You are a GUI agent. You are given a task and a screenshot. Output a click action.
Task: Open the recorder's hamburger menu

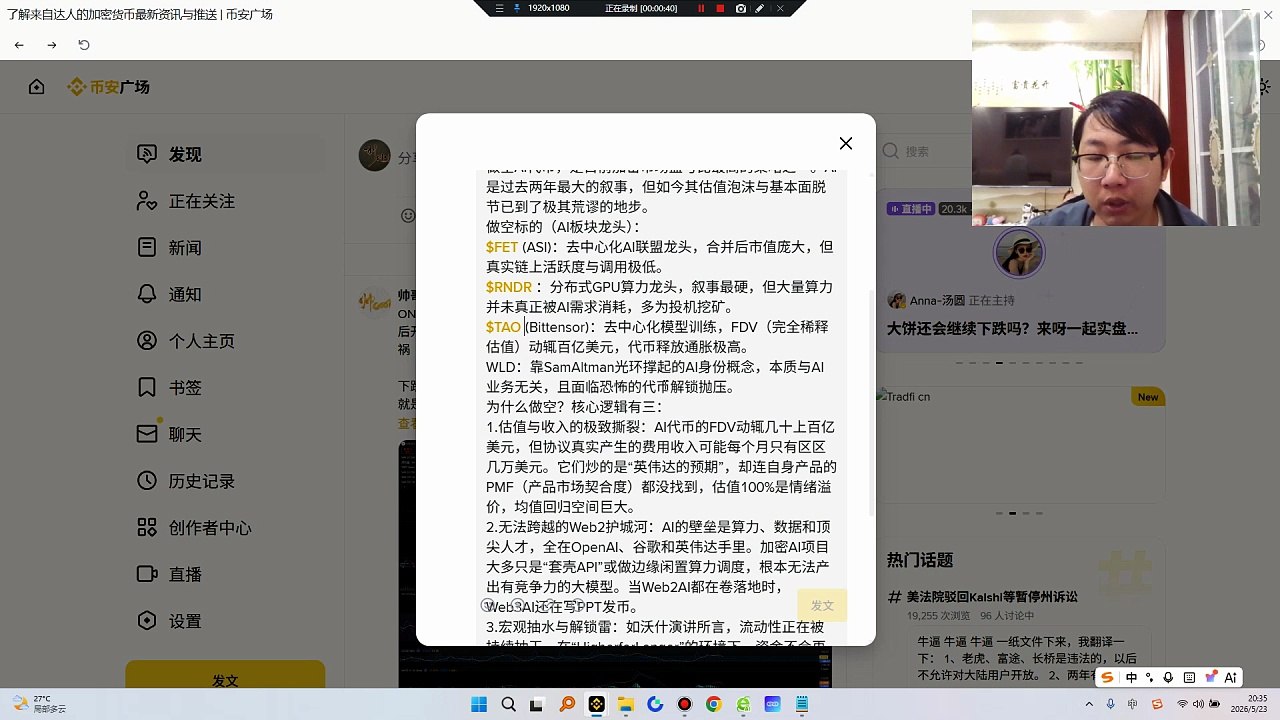[x=500, y=8]
